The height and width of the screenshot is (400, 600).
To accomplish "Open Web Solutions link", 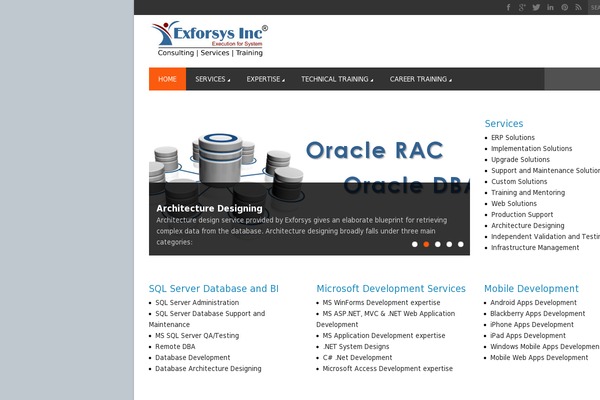I will tap(514, 203).
